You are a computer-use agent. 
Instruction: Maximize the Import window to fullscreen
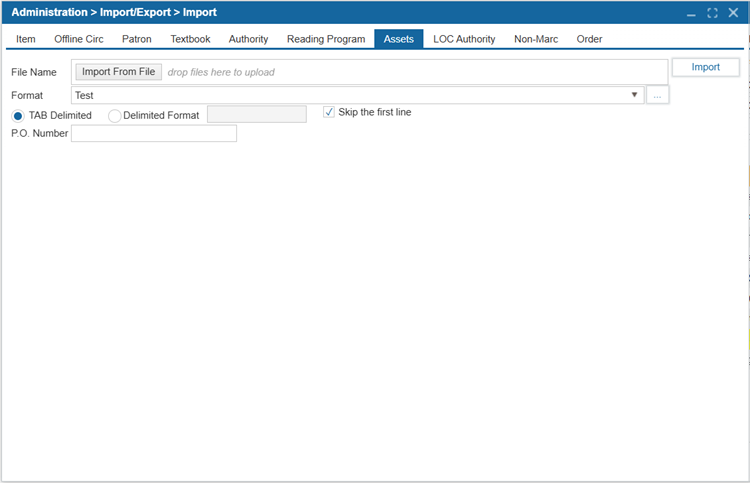712,13
